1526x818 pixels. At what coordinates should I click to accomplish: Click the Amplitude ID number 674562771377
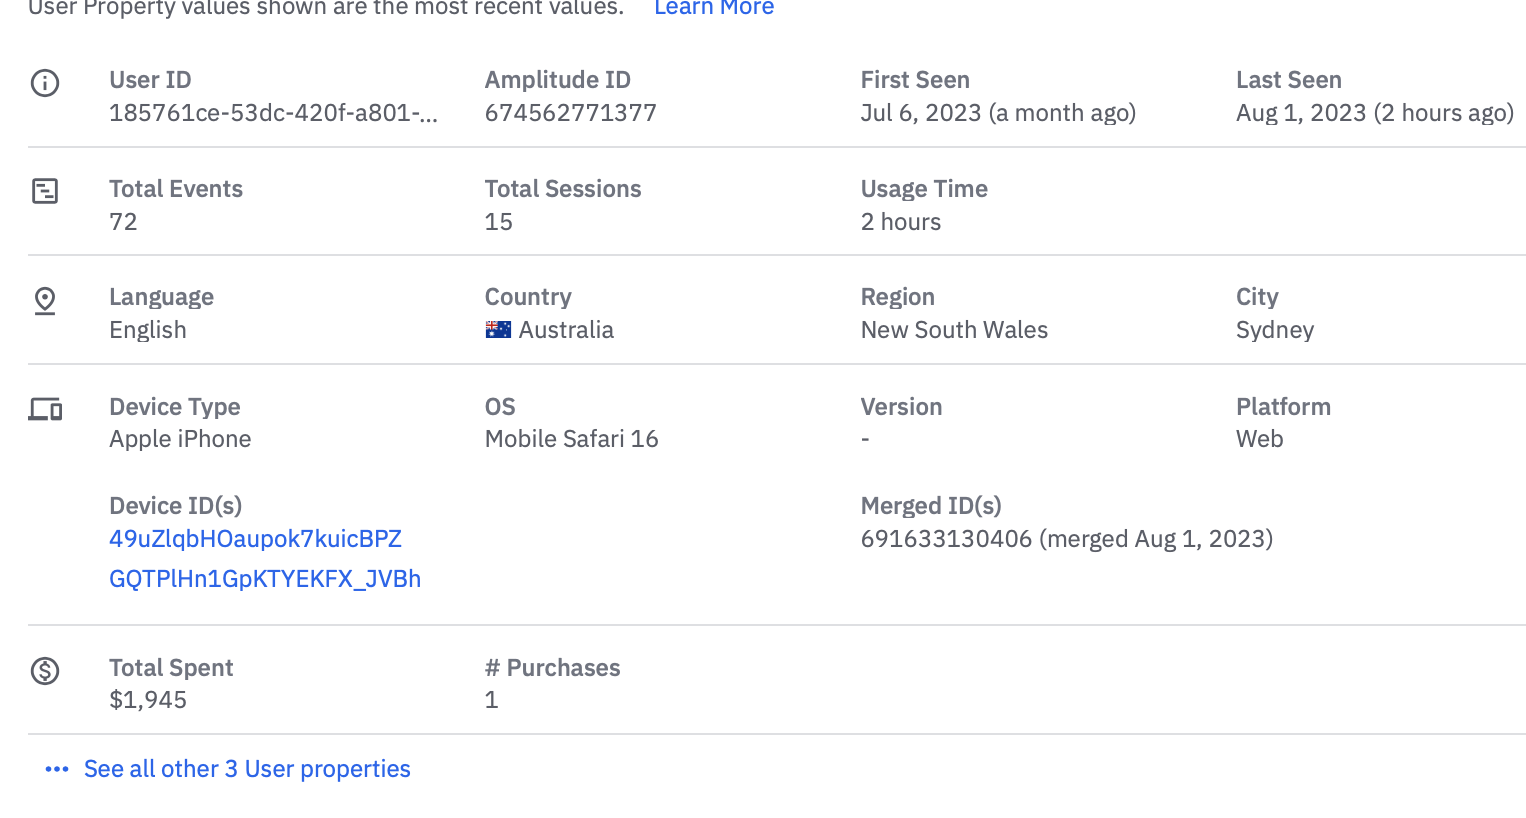click(570, 113)
